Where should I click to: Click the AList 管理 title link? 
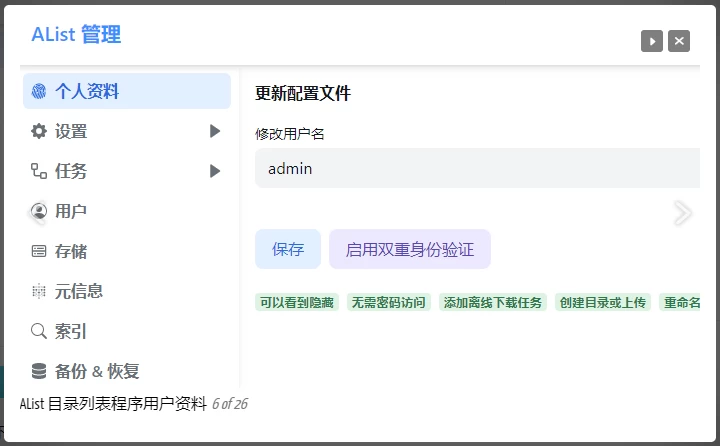pos(76,35)
